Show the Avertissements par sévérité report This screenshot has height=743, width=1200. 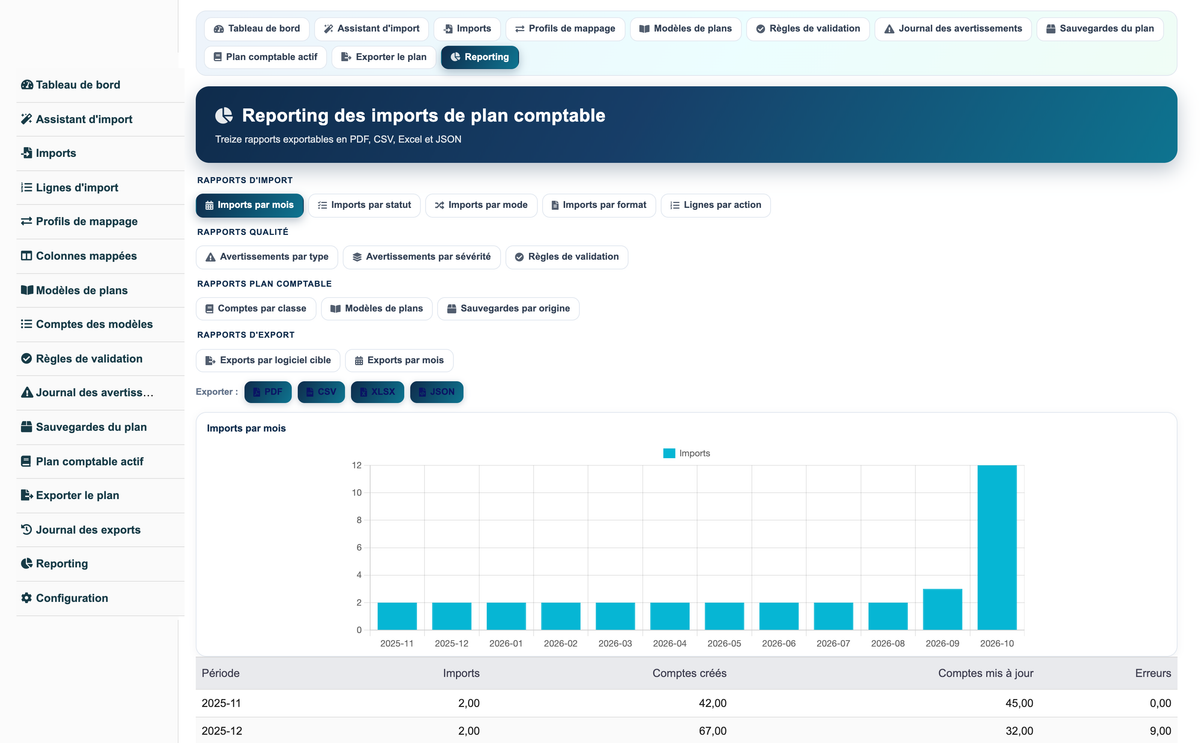[x=422, y=257]
